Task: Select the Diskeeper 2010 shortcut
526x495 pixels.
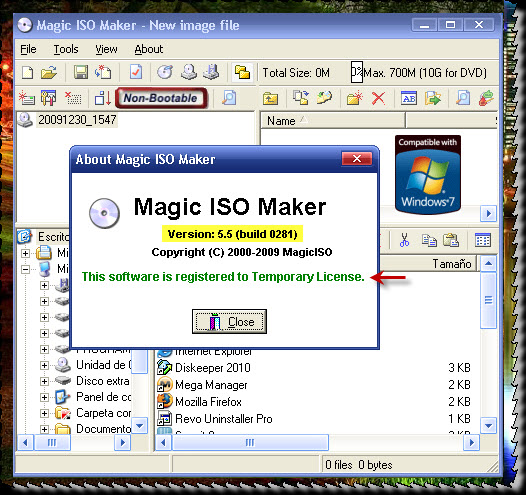Action: (x=213, y=368)
